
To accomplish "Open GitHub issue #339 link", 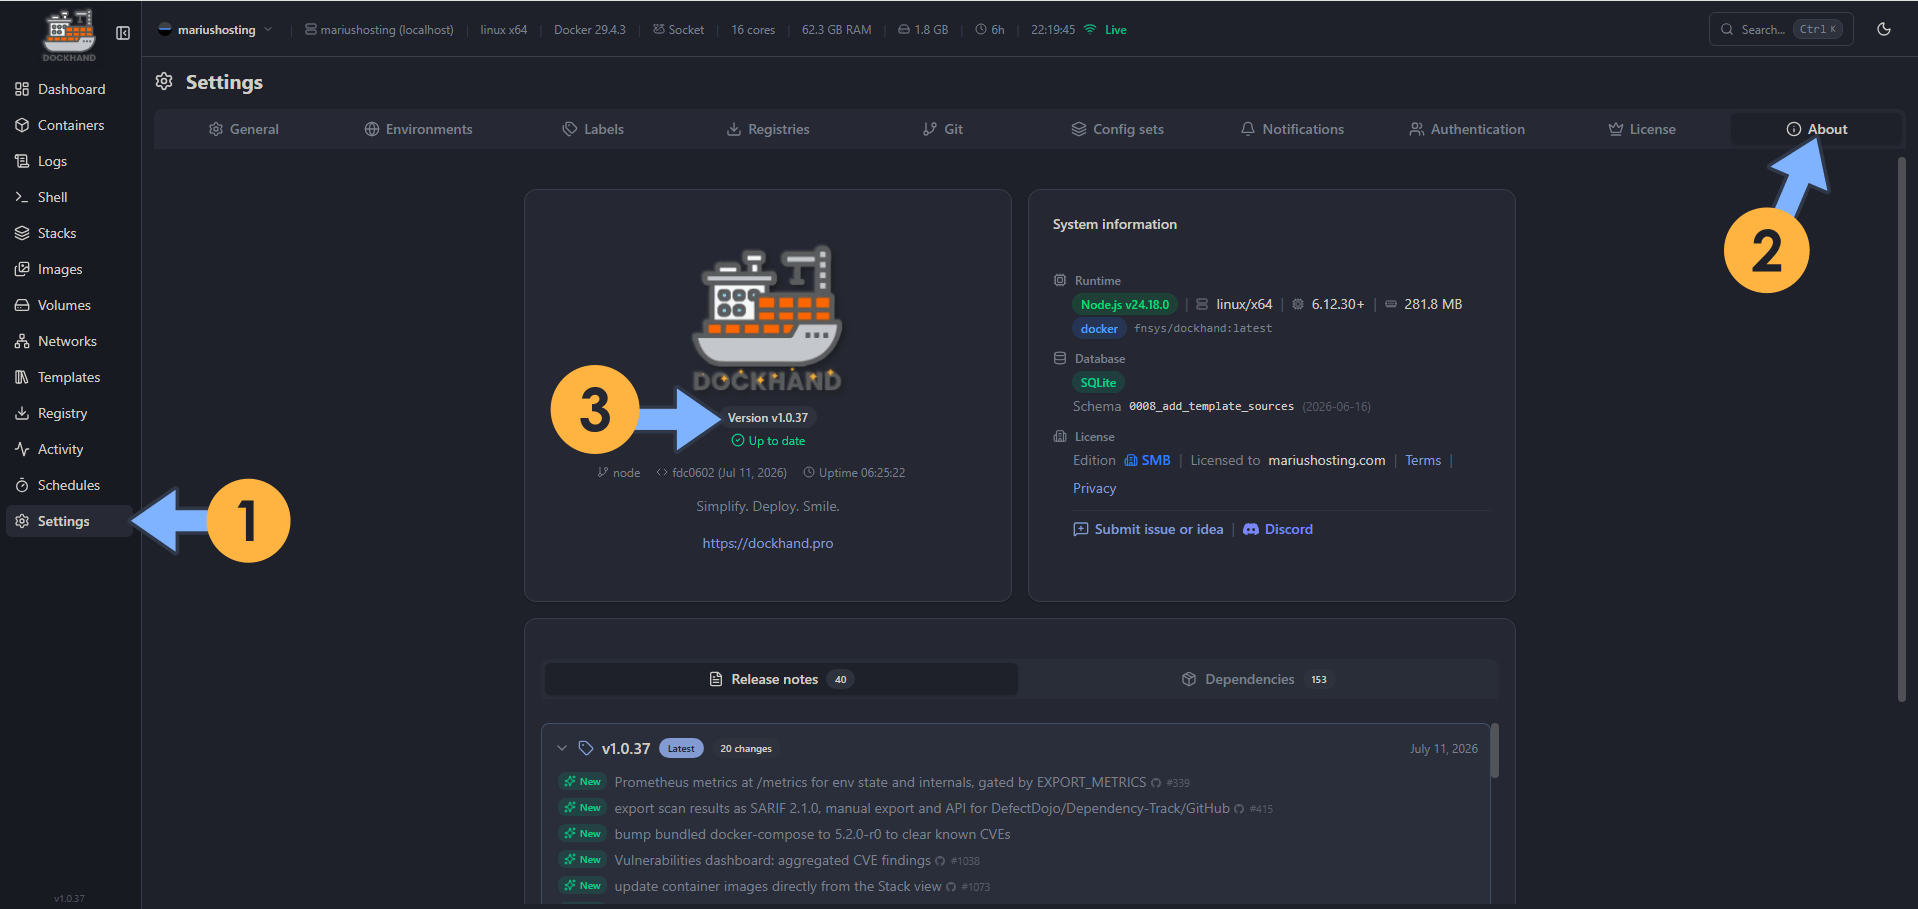I will pyautogui.click(x=1171, y=783).
